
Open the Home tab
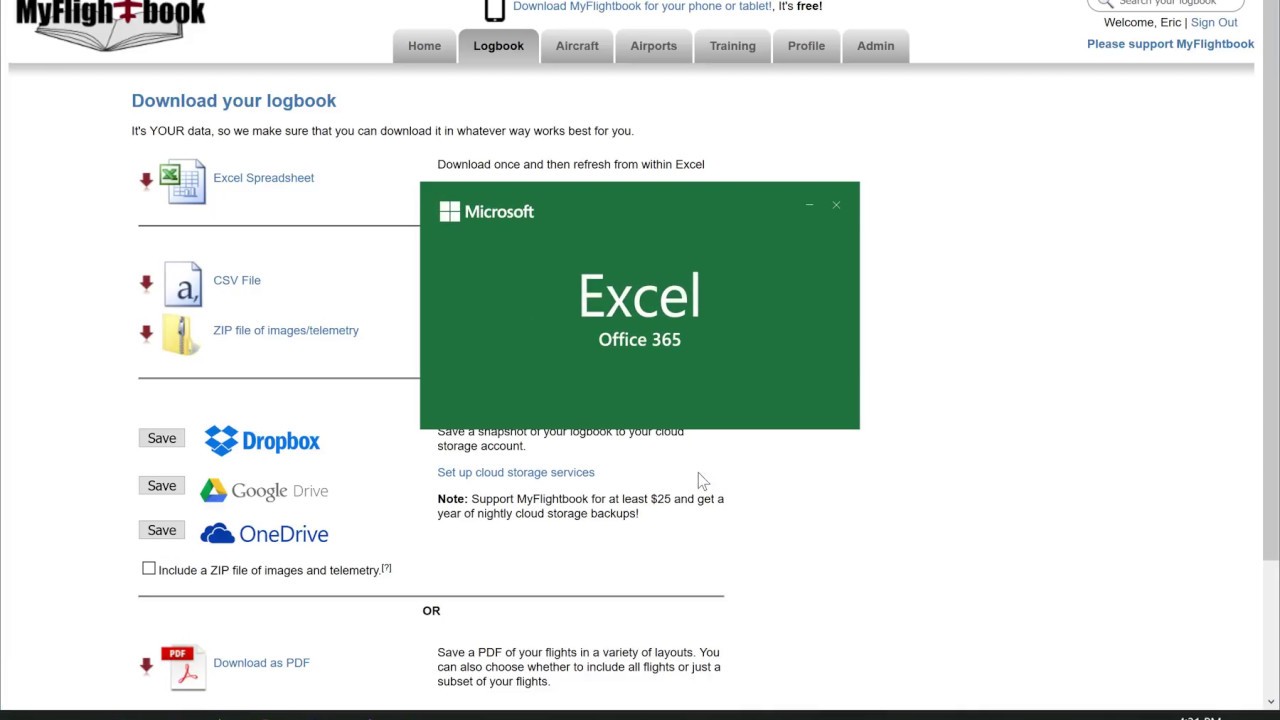coord(424,46)
